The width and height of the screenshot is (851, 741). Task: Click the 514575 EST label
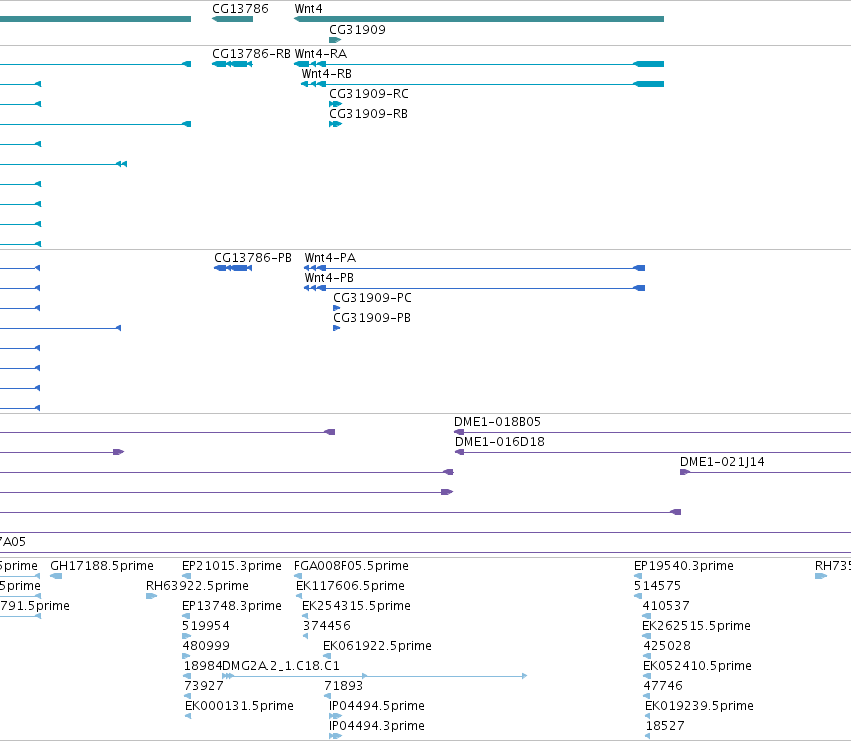pyautogui.click(x=657, y=586)
